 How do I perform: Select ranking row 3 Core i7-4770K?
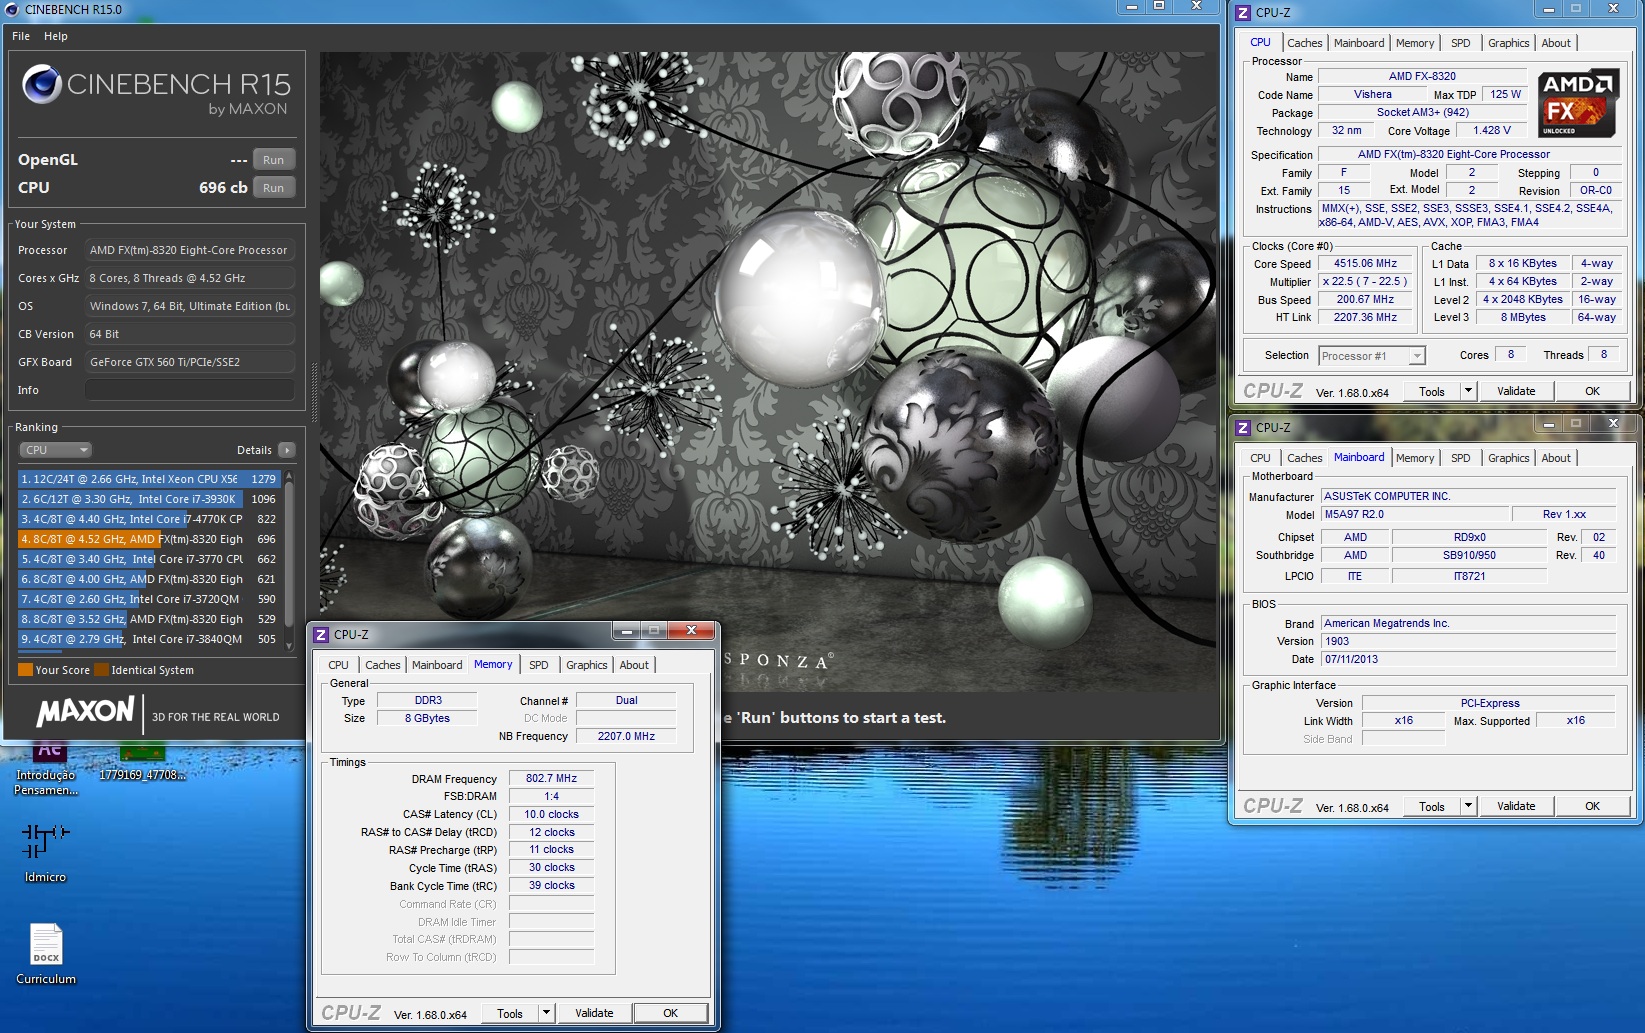149,519
